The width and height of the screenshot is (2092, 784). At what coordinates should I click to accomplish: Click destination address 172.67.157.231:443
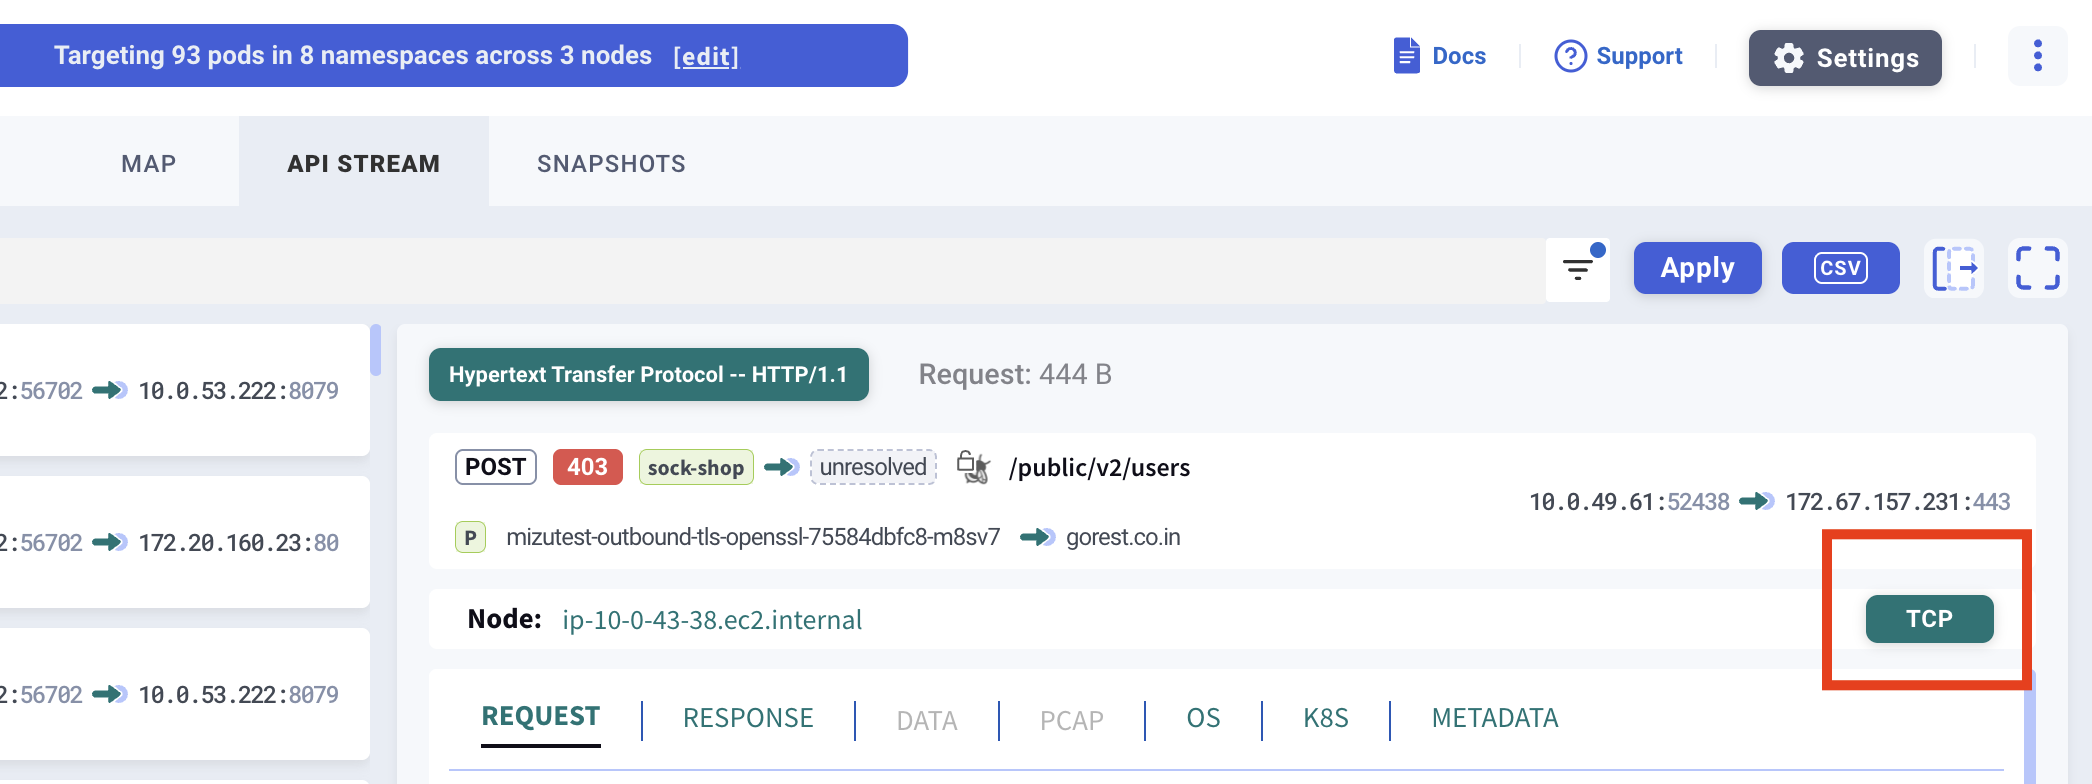point(1898,502)
